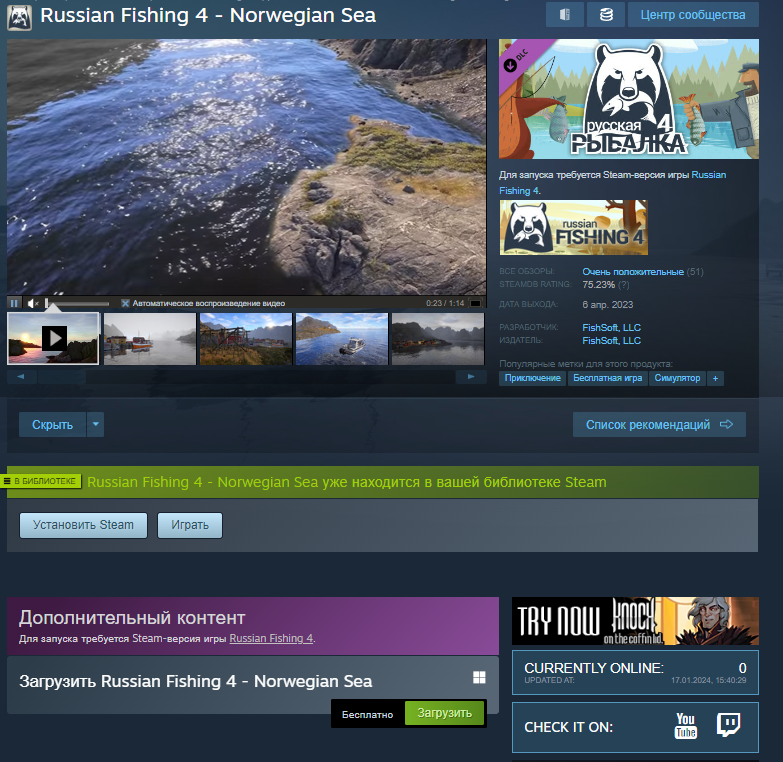Click the thumbnail strip scrollbar handle
The height and width of the screenshot is (762, 783).
coord(62,377)
